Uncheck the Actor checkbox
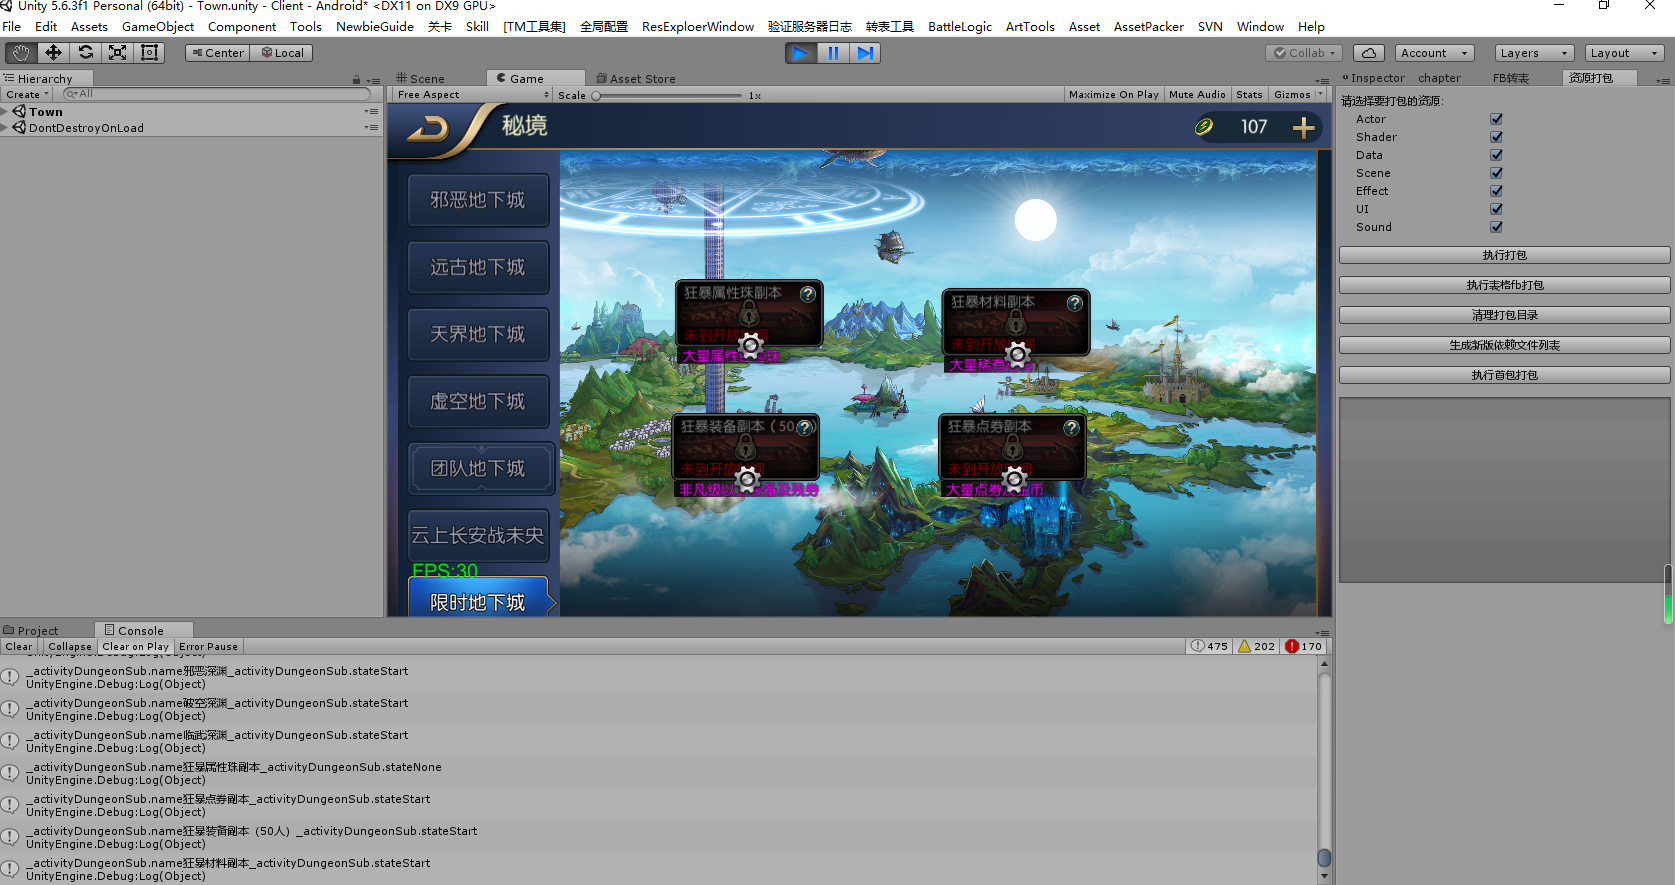Screen dimensions: 1675x885 (x=1496, y=119)
